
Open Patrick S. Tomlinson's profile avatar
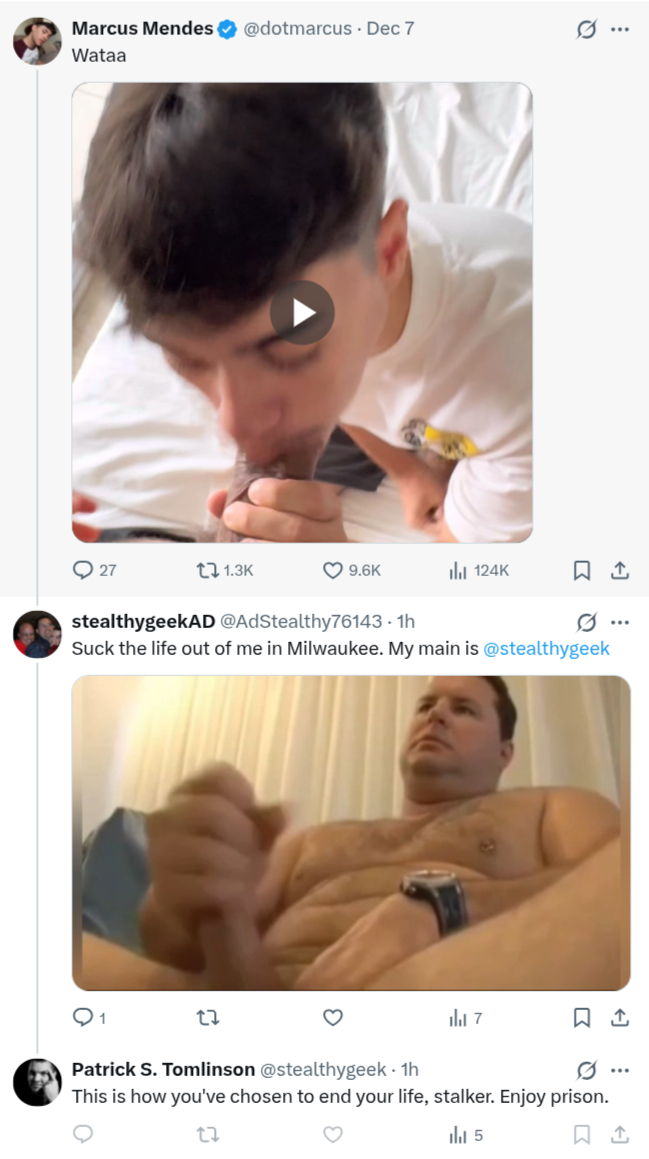[x=37, y=1082]
